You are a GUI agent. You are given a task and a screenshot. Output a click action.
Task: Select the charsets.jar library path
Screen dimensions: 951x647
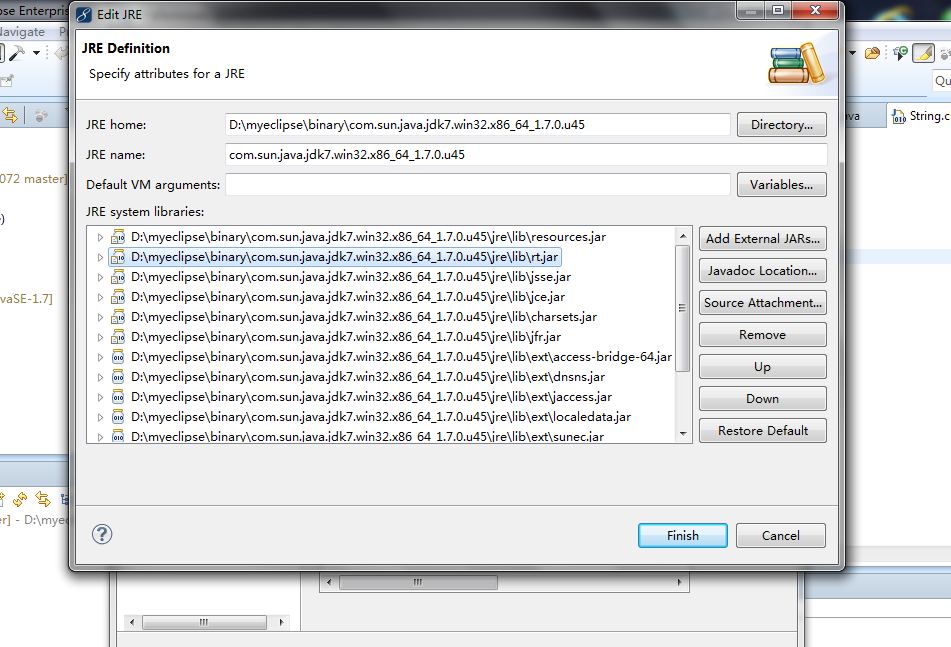(x=364, y=317)
